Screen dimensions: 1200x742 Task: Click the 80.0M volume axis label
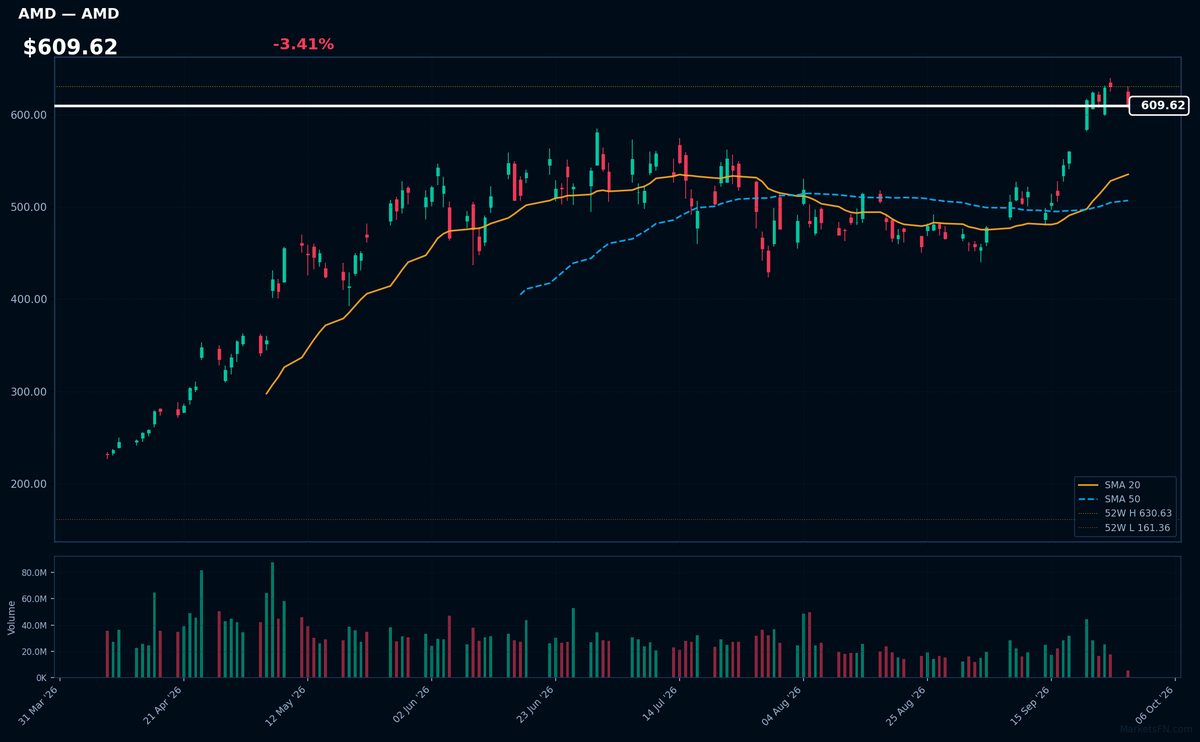tap(33, 573)
